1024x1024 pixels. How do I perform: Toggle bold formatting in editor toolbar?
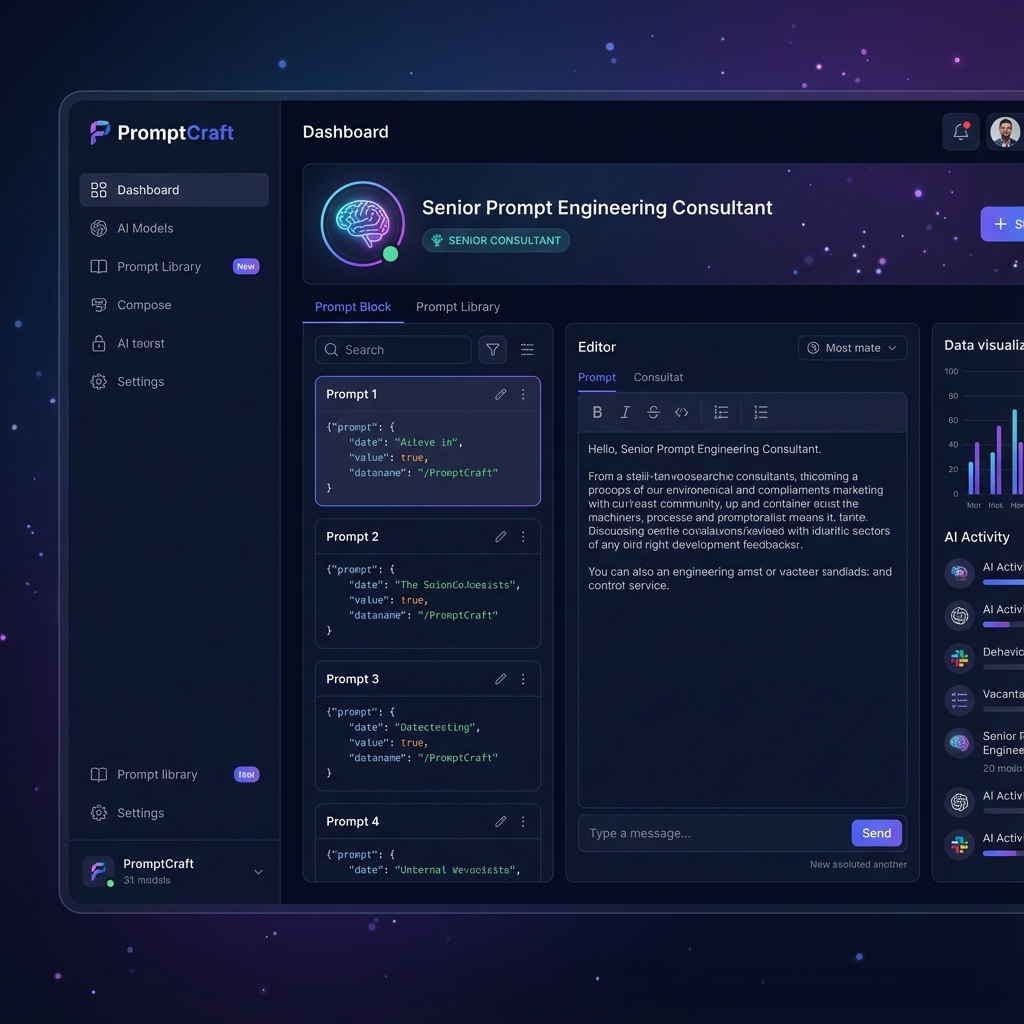pyautogui.click(x=597, y=412)
